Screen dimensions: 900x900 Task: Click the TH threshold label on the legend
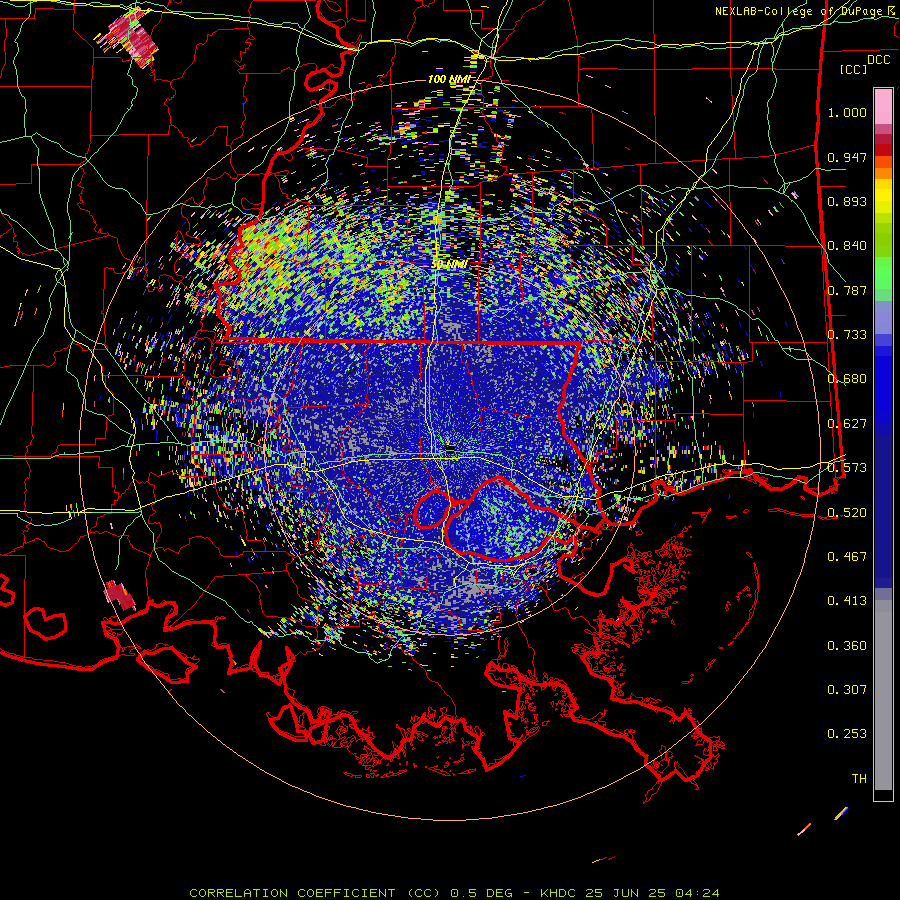pos(859,778)
